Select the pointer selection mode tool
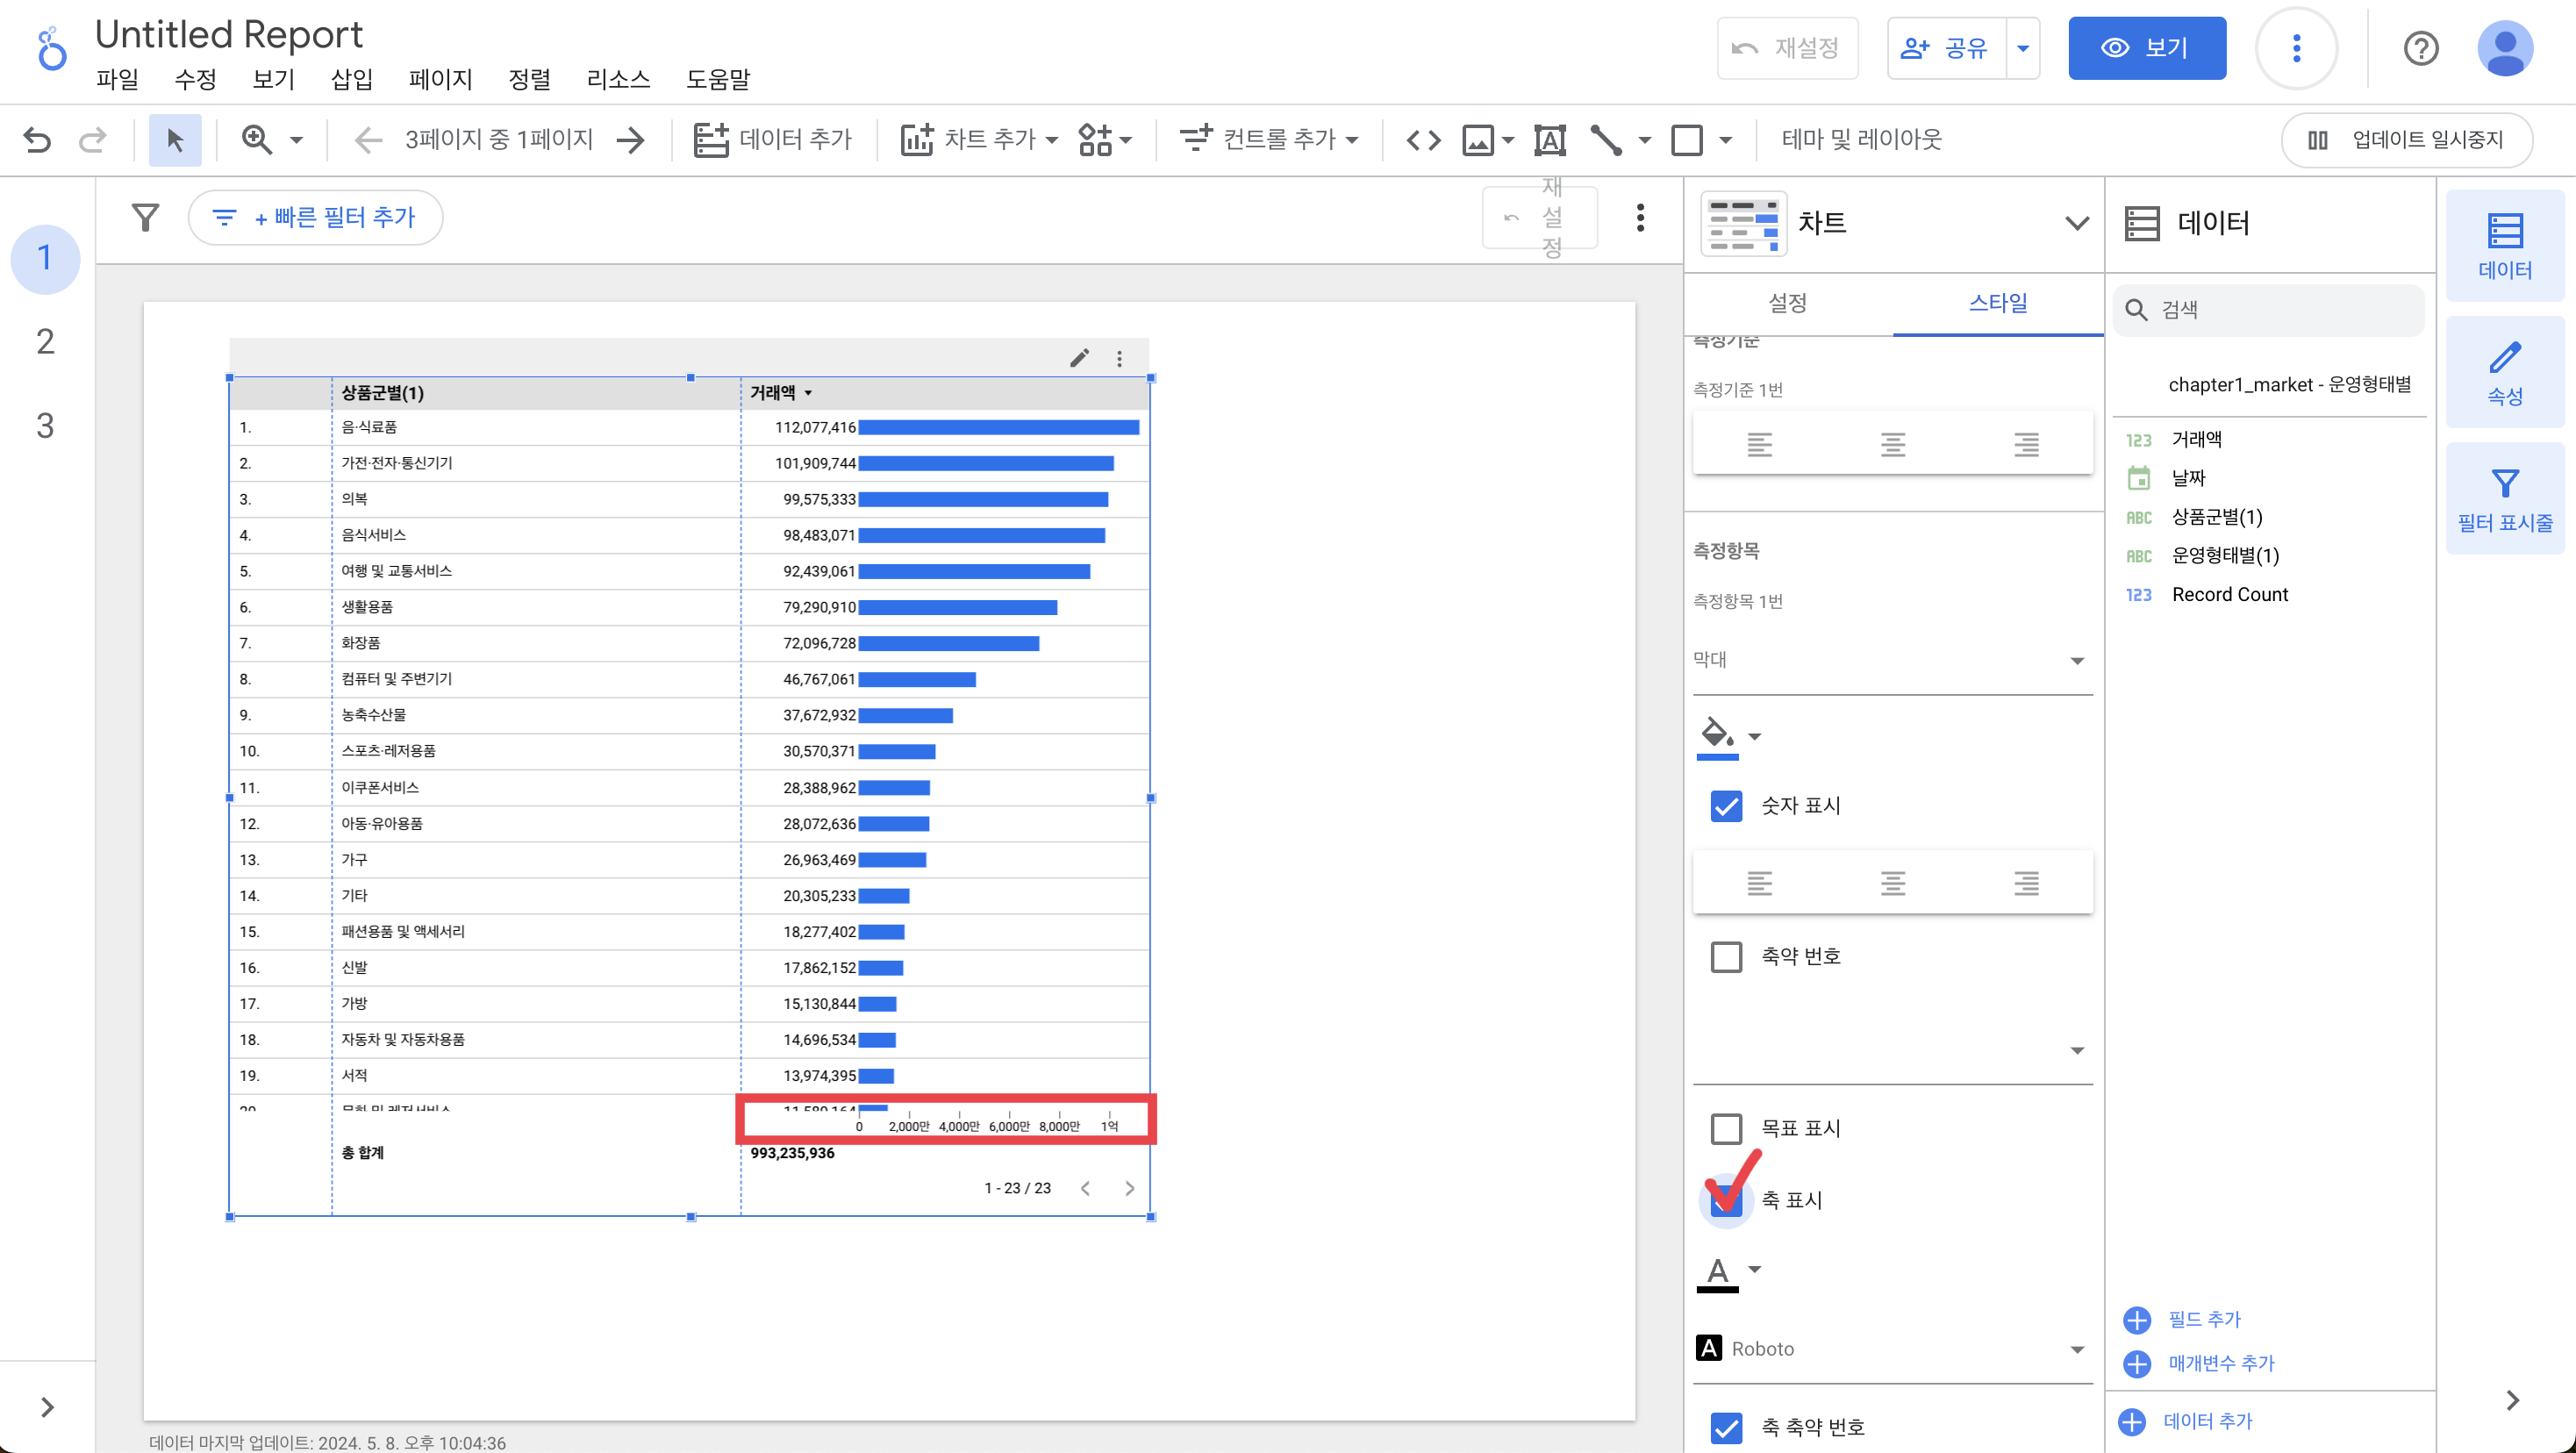This screenshot has width=2576, height=1453. point(175,140)
